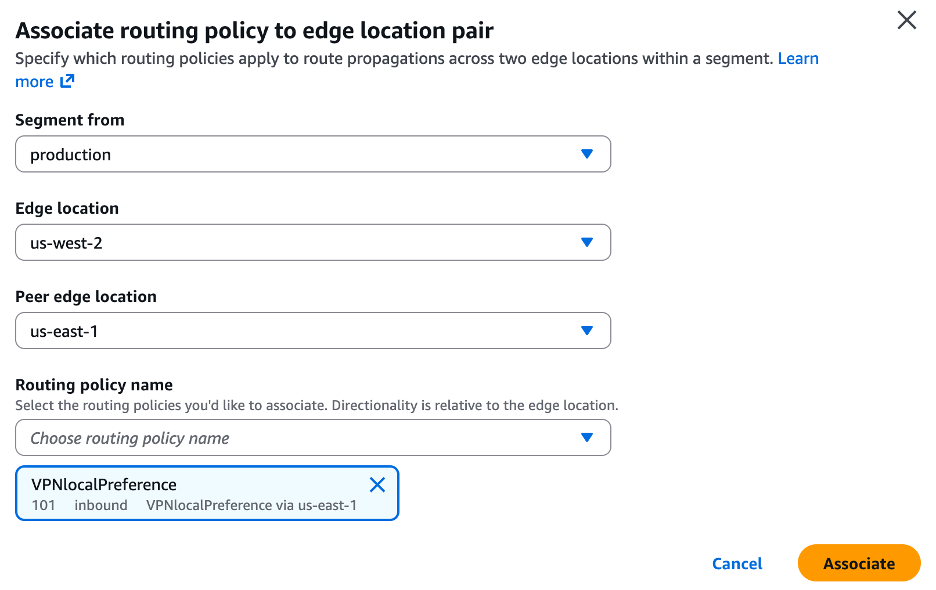Remove VPNlocalPreference using its X icon
936x590 pixels.
pyautogui.click(x=377, y=484)
